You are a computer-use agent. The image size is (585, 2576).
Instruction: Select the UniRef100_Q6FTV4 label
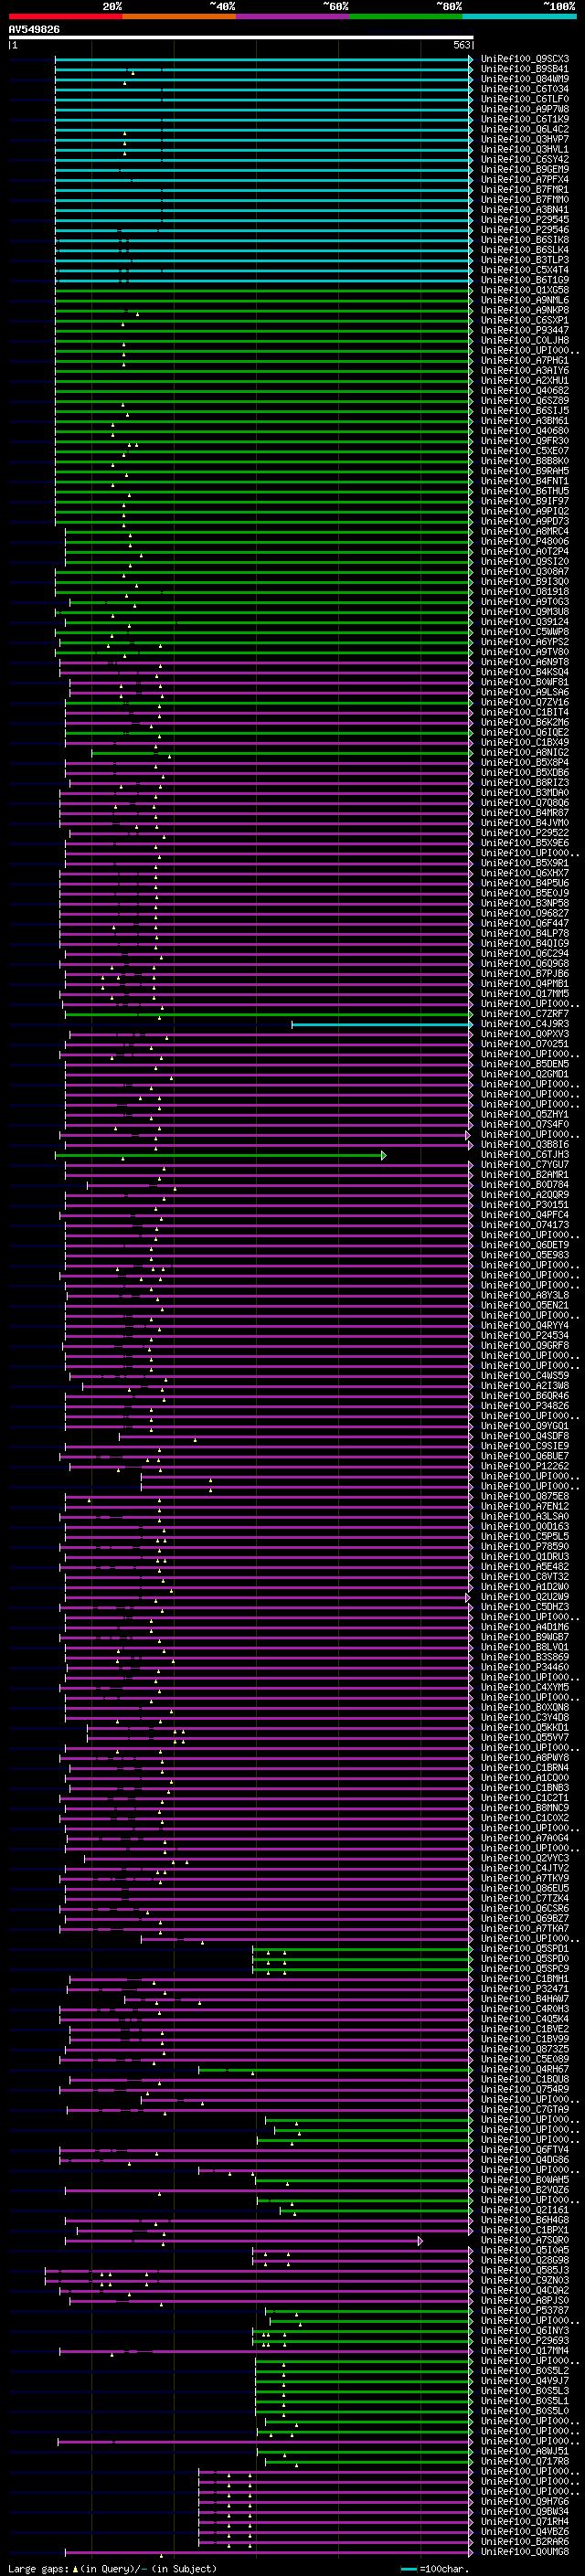(525, 2151)
